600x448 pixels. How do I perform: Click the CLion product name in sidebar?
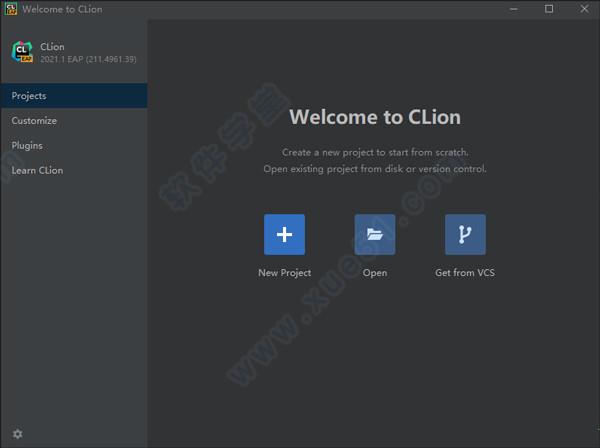pyautogui.click(x=52, y=47)
